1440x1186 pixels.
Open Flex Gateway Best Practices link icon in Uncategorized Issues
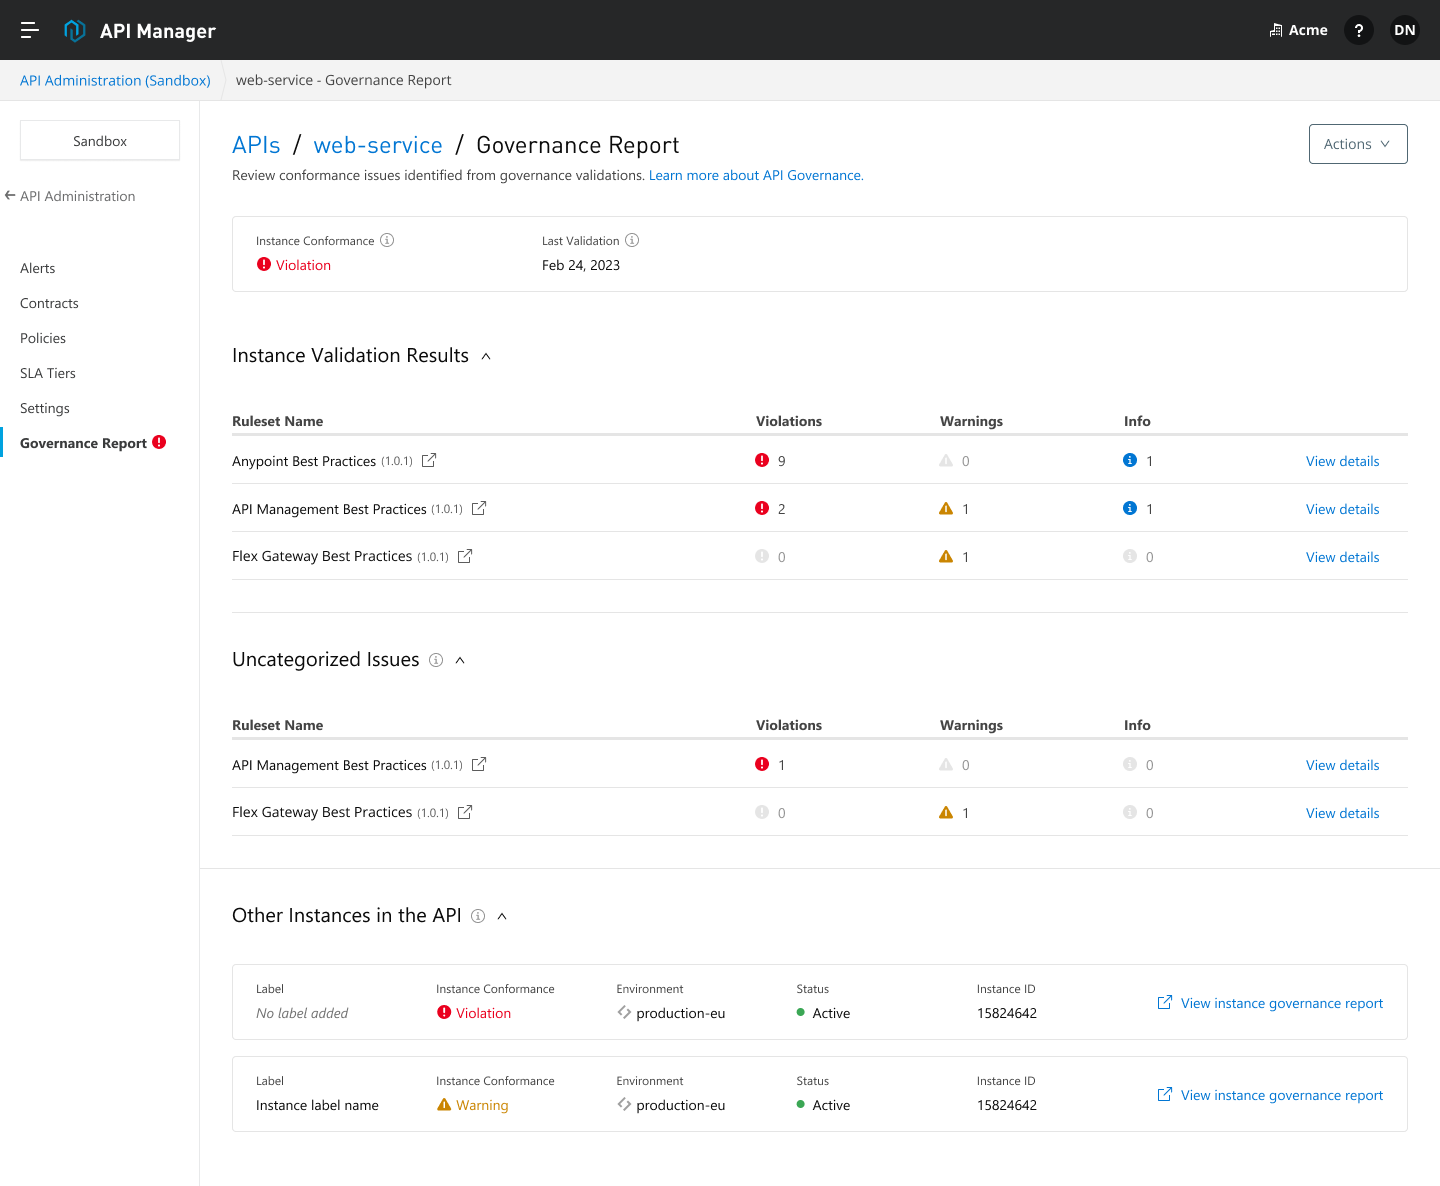point(465,812)
